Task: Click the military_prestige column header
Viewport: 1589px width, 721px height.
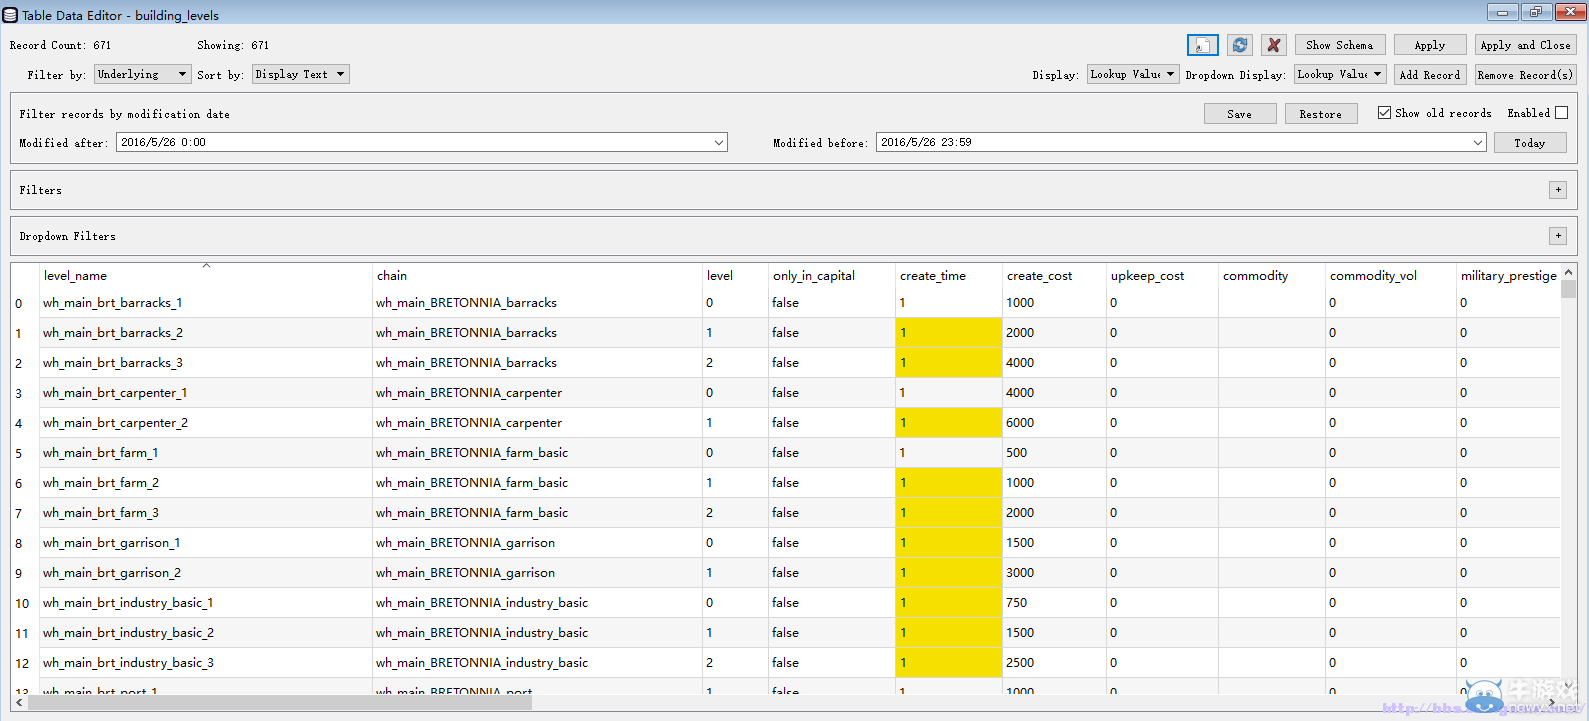Action: (x=1508, y=276)
